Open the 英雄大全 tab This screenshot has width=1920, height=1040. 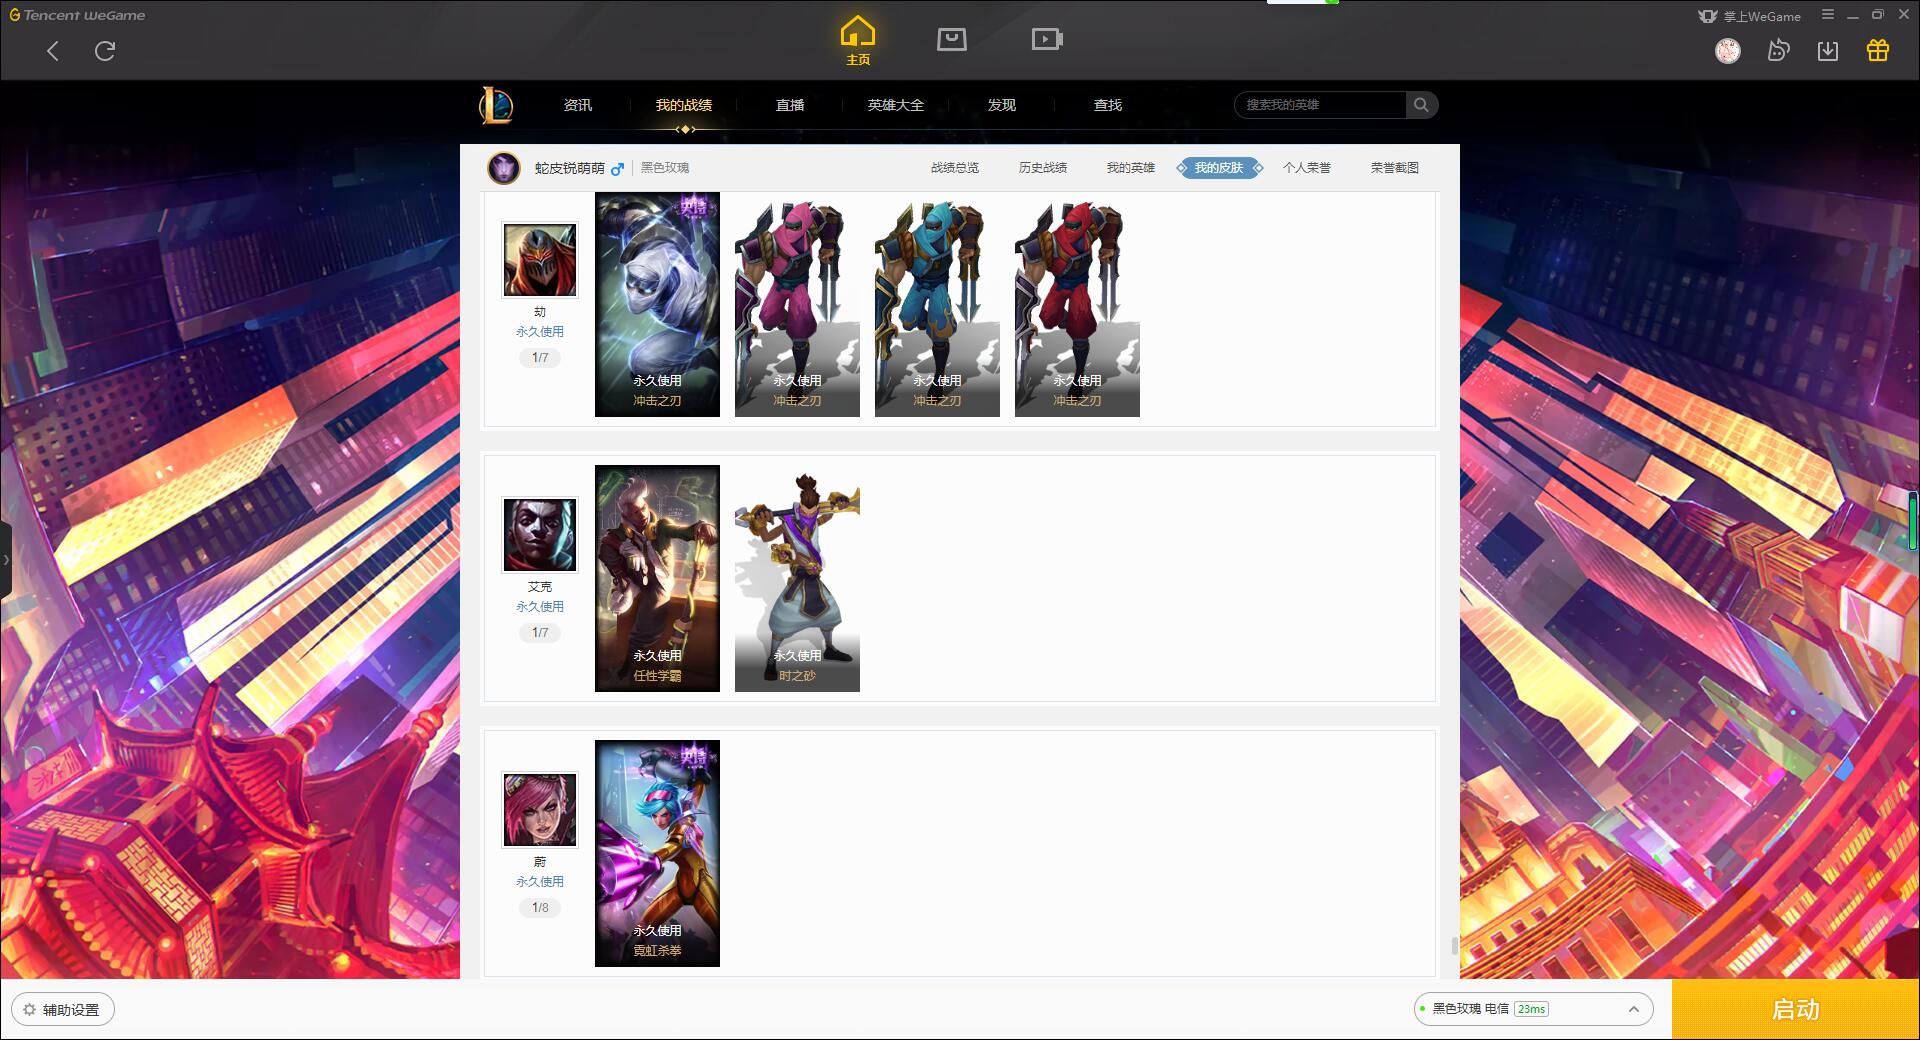(896, 105)
